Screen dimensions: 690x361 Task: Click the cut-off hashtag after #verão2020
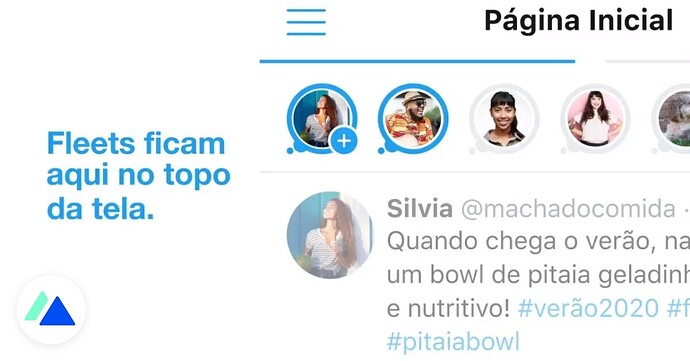pyautogui.click(x=678, y=308)
